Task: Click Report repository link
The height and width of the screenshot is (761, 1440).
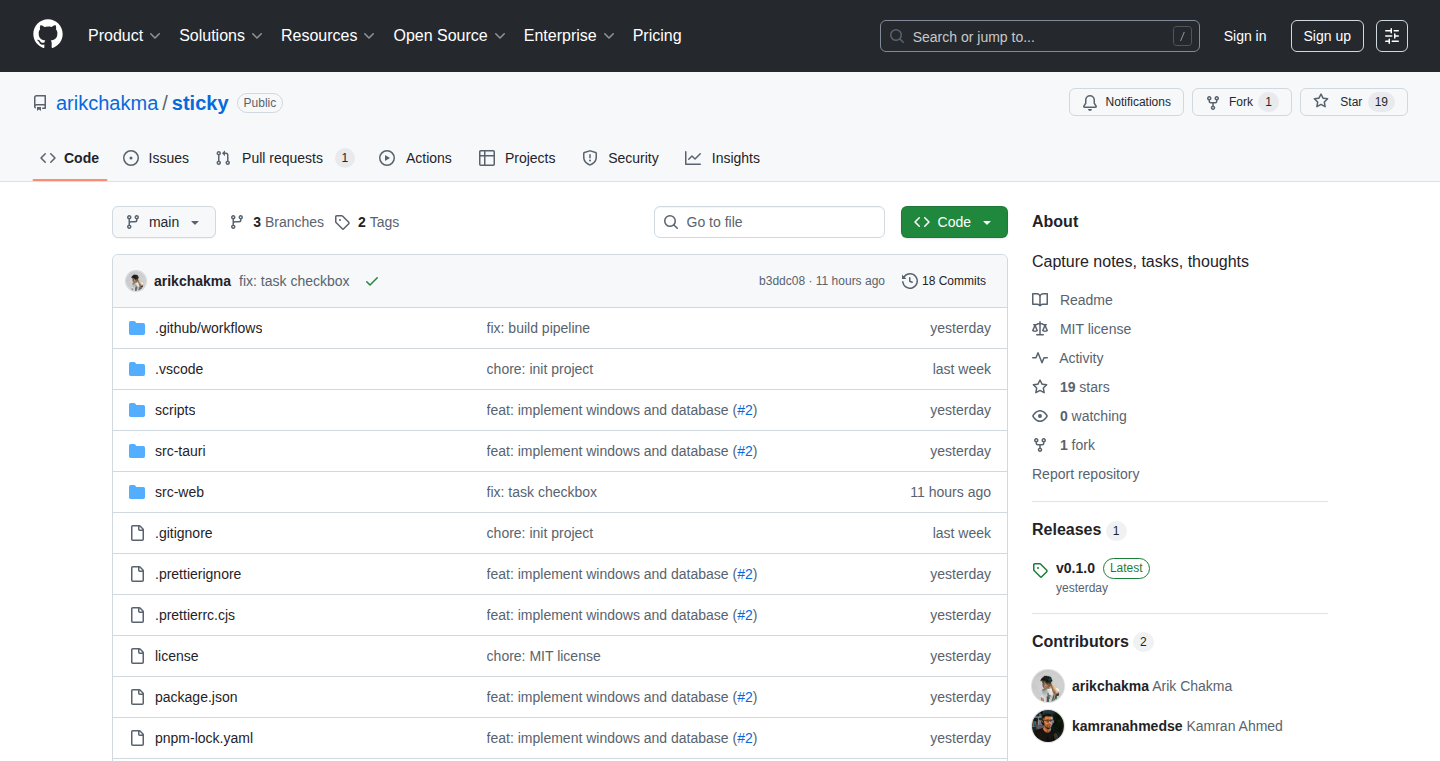Action: pyautogui.click(x=1086, y=474)
